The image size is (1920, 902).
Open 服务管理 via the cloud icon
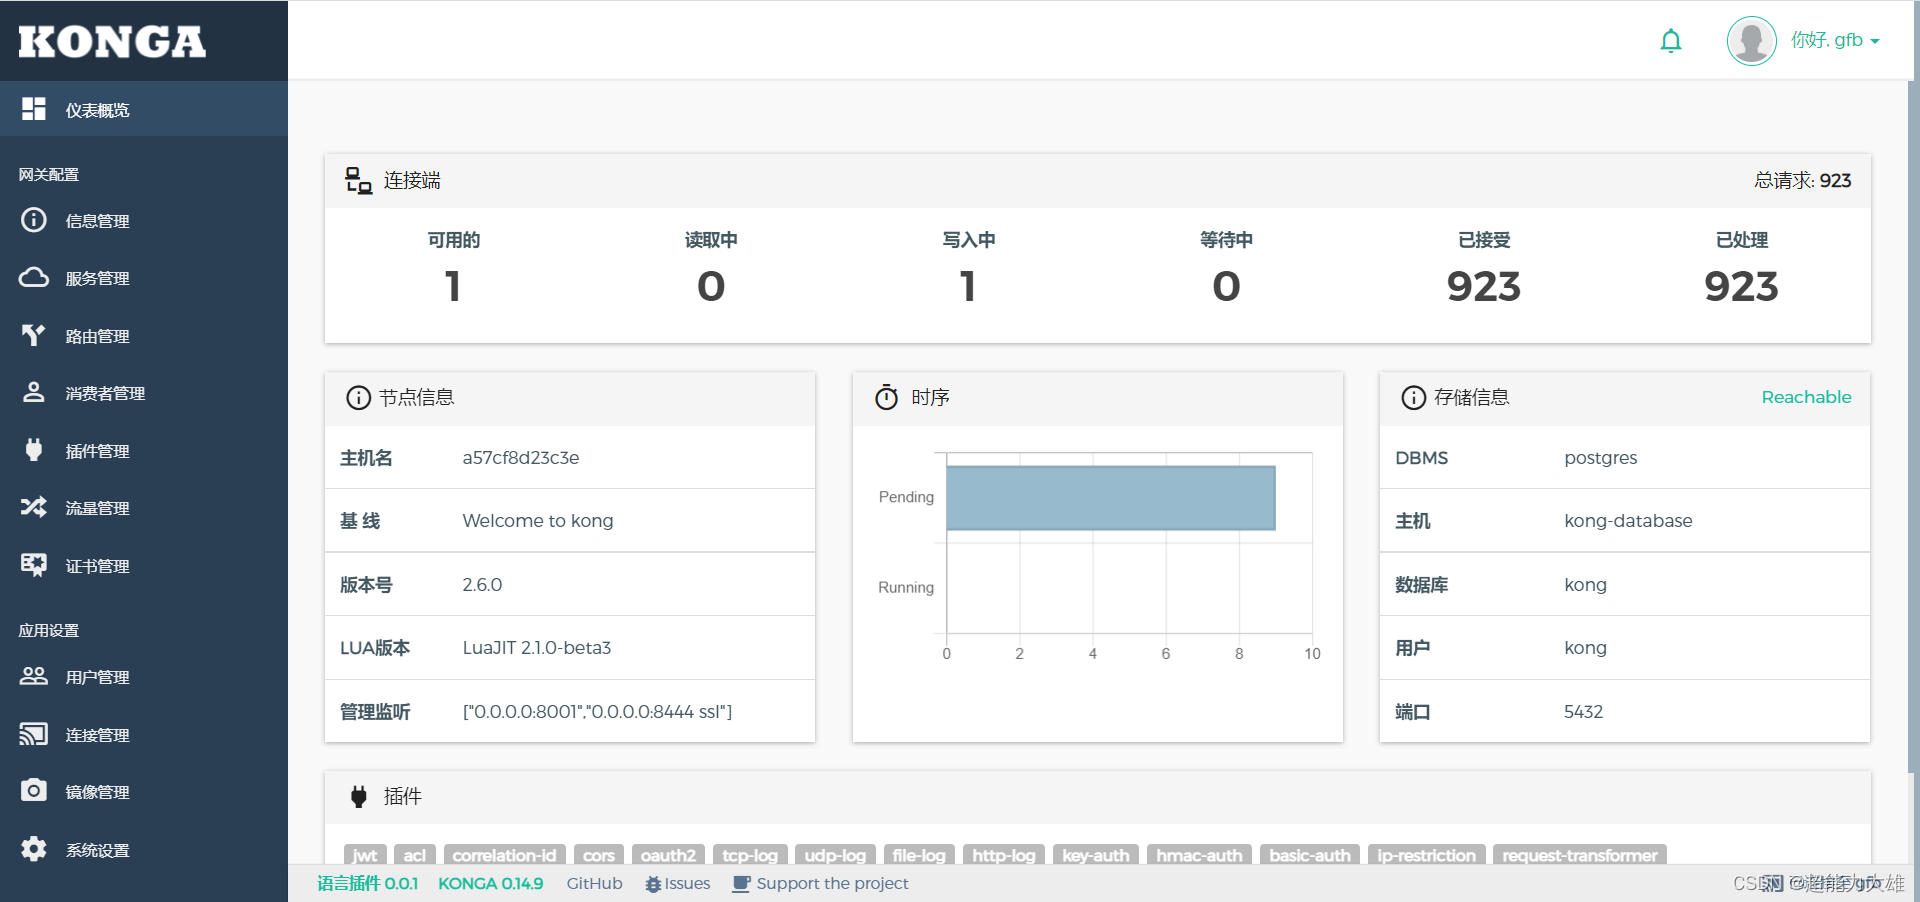point(34,278)
